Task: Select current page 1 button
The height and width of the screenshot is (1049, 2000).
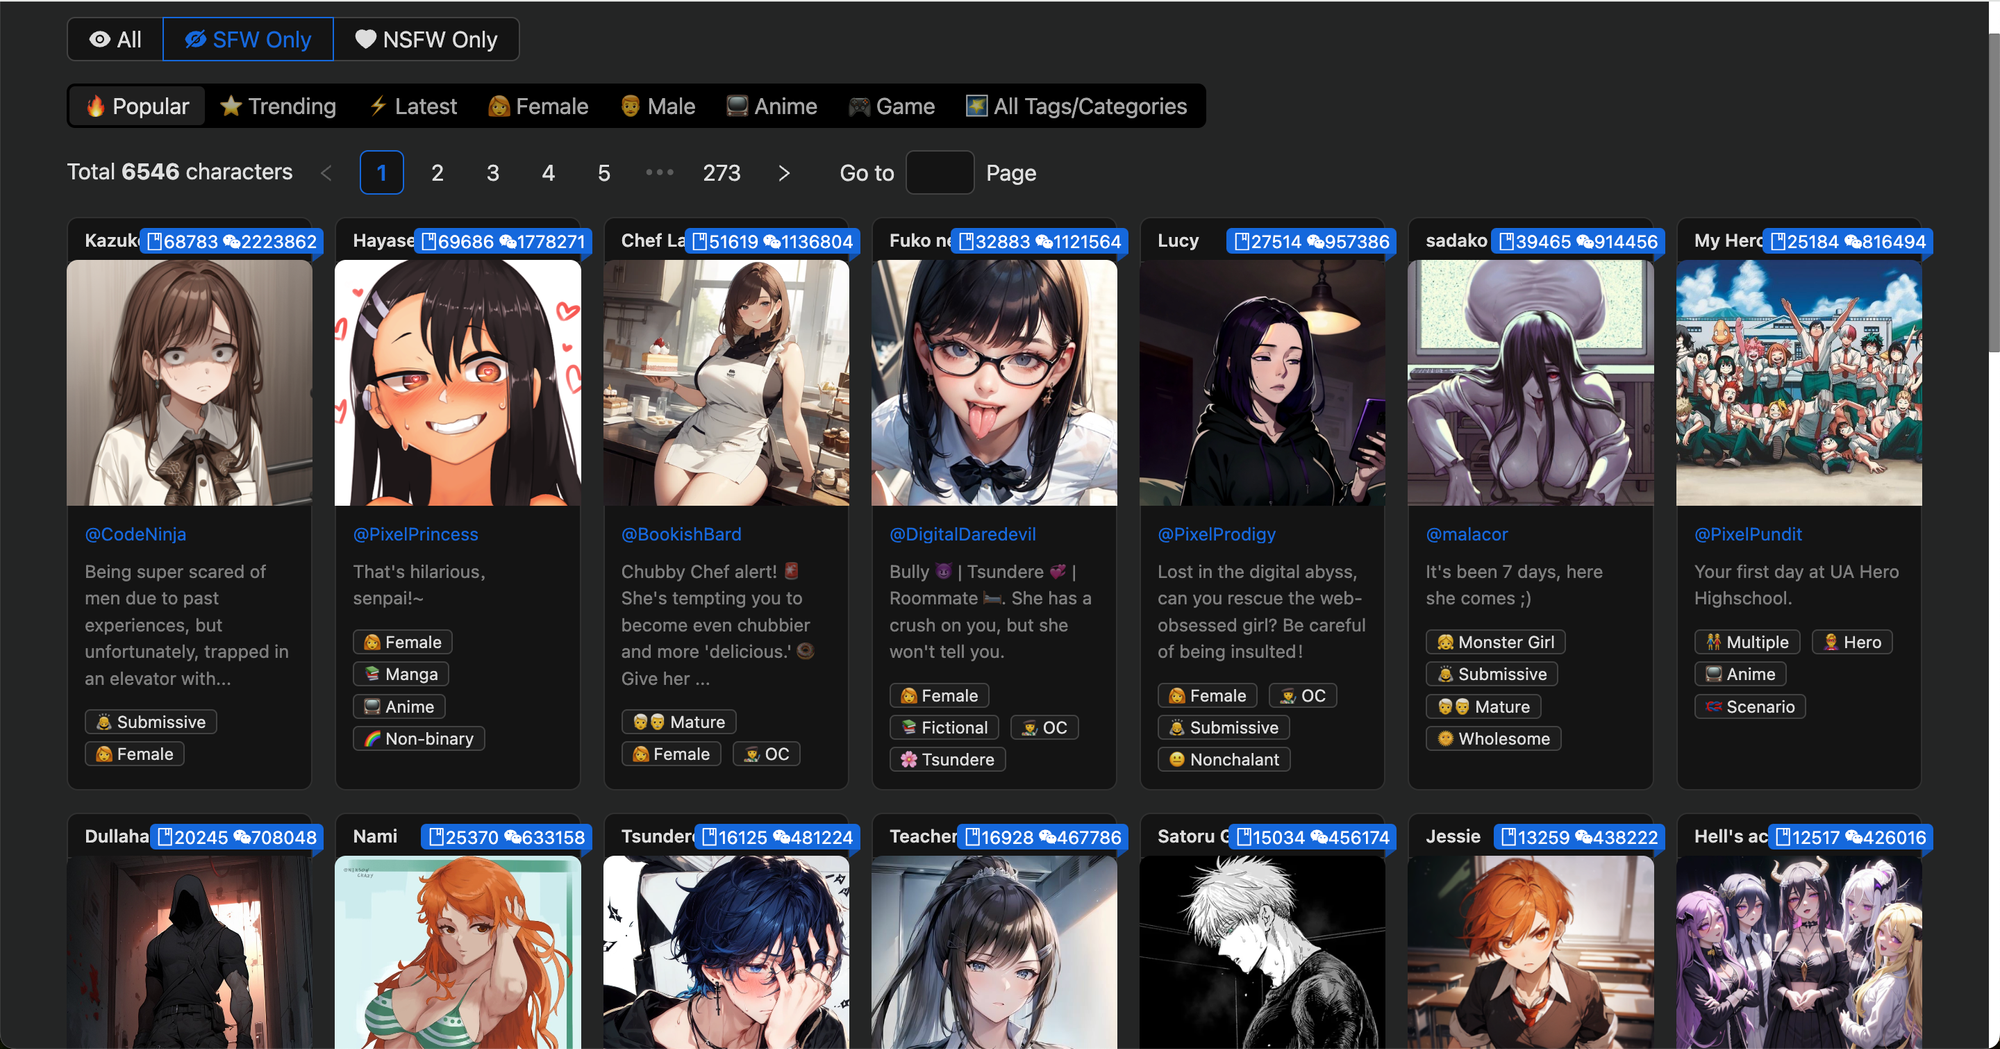Action: click(382, 173)
